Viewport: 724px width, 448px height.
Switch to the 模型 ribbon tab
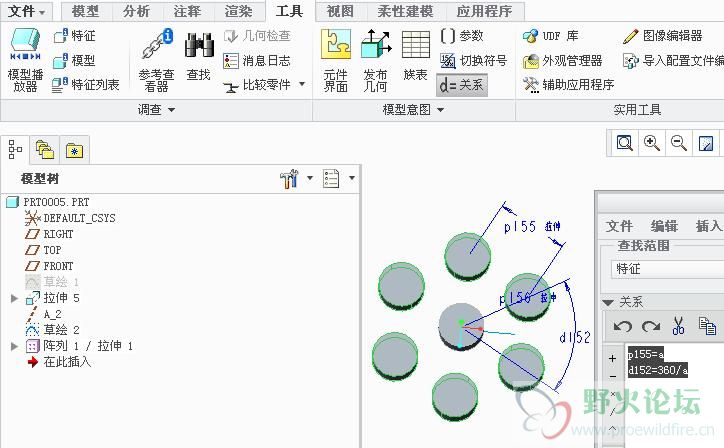(x=86, y=11)
